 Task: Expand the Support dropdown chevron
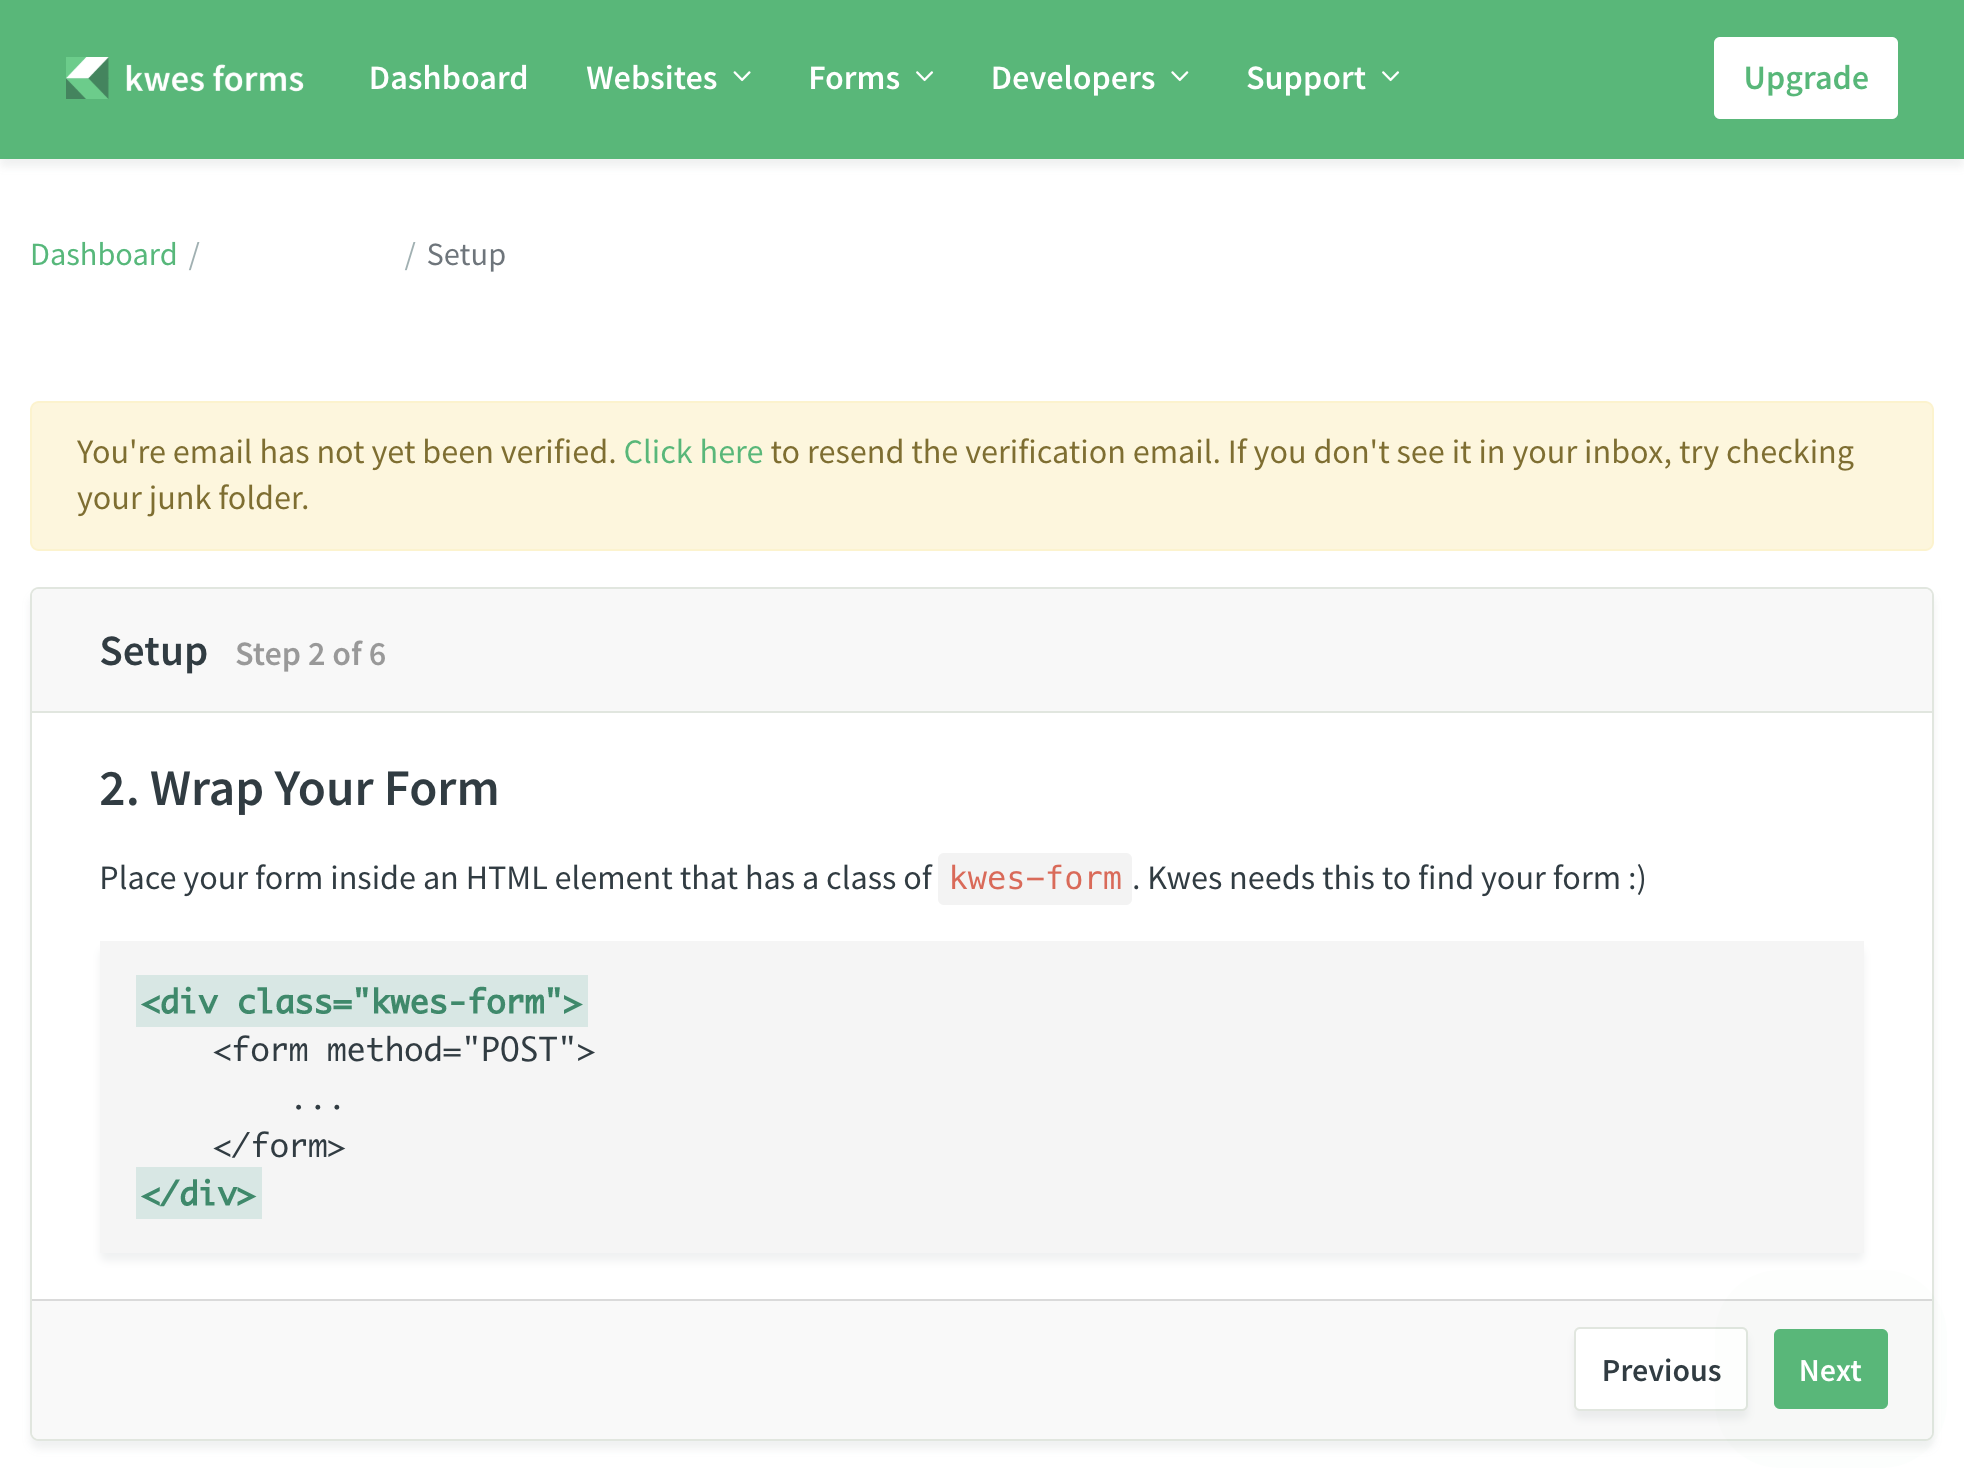pos(1391,77)
